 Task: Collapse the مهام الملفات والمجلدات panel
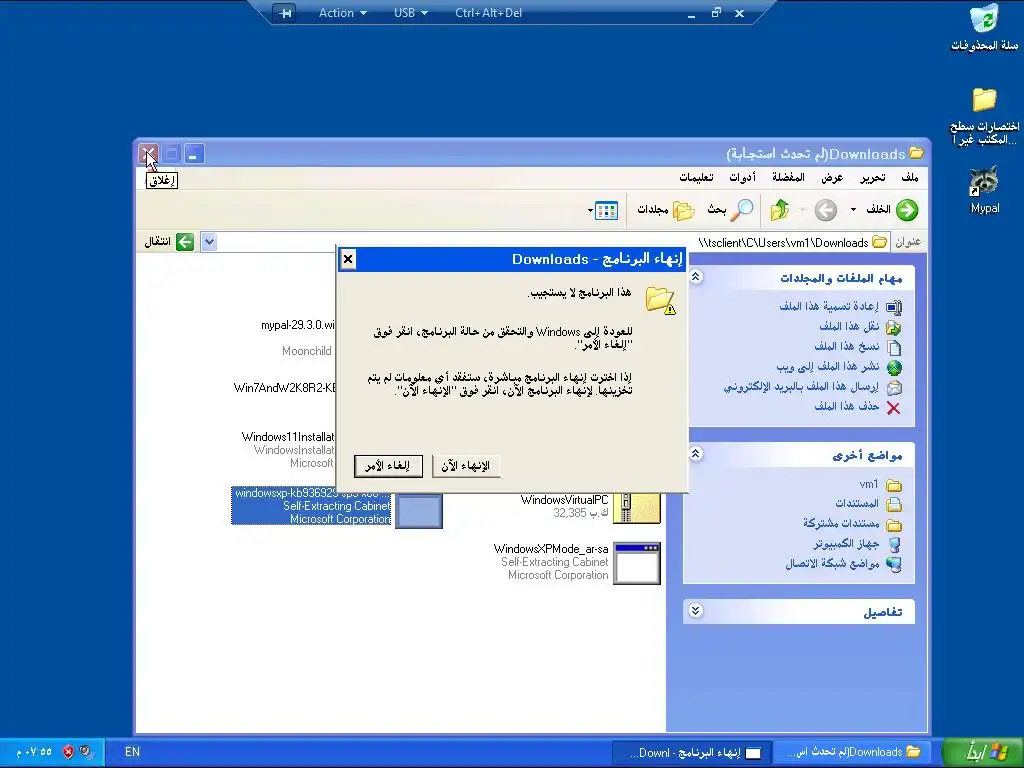tap(696, 277)
